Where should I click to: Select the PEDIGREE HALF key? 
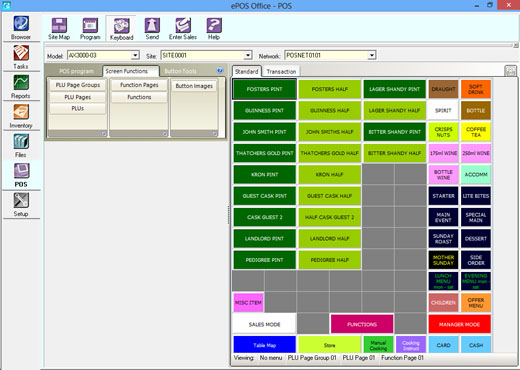tap(330, 260)
